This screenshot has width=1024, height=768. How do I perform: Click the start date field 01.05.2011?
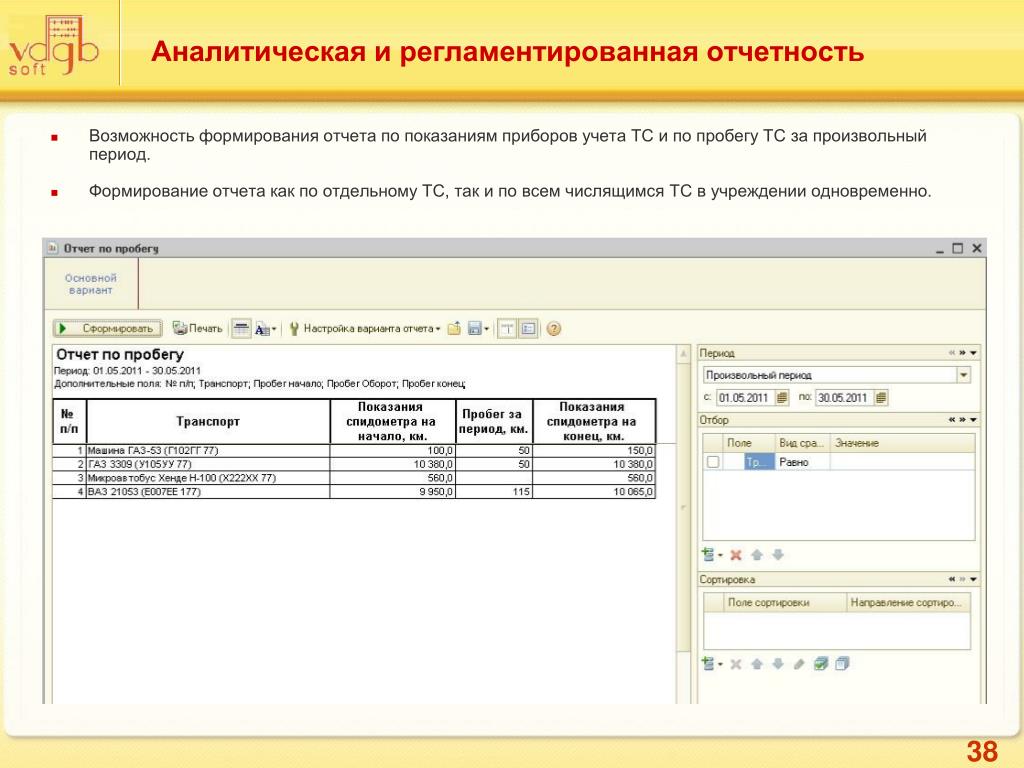tap(745, 398)
